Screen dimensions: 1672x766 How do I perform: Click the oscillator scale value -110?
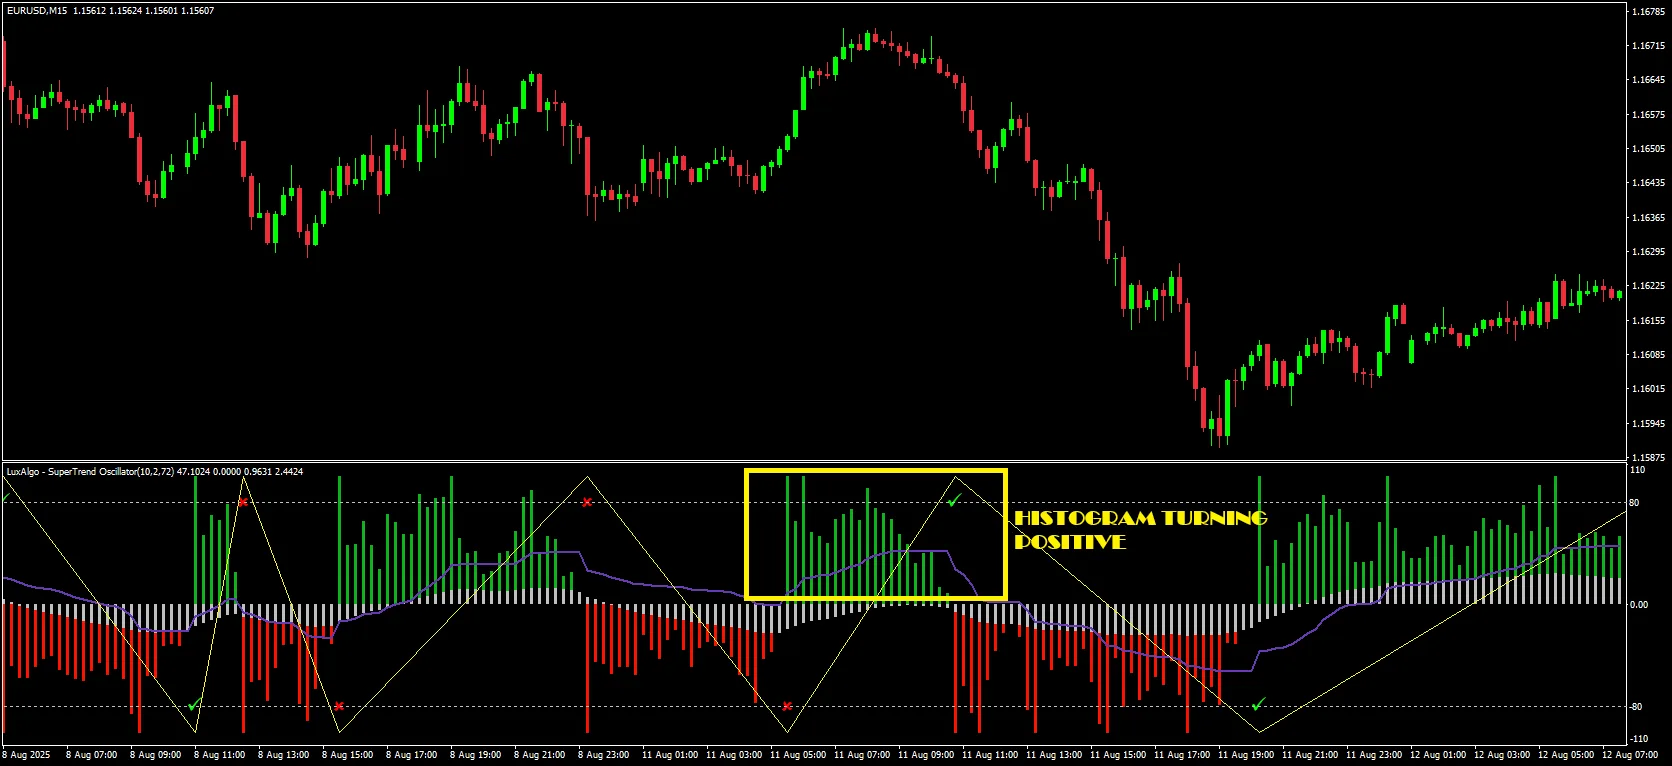(1639, 739)
